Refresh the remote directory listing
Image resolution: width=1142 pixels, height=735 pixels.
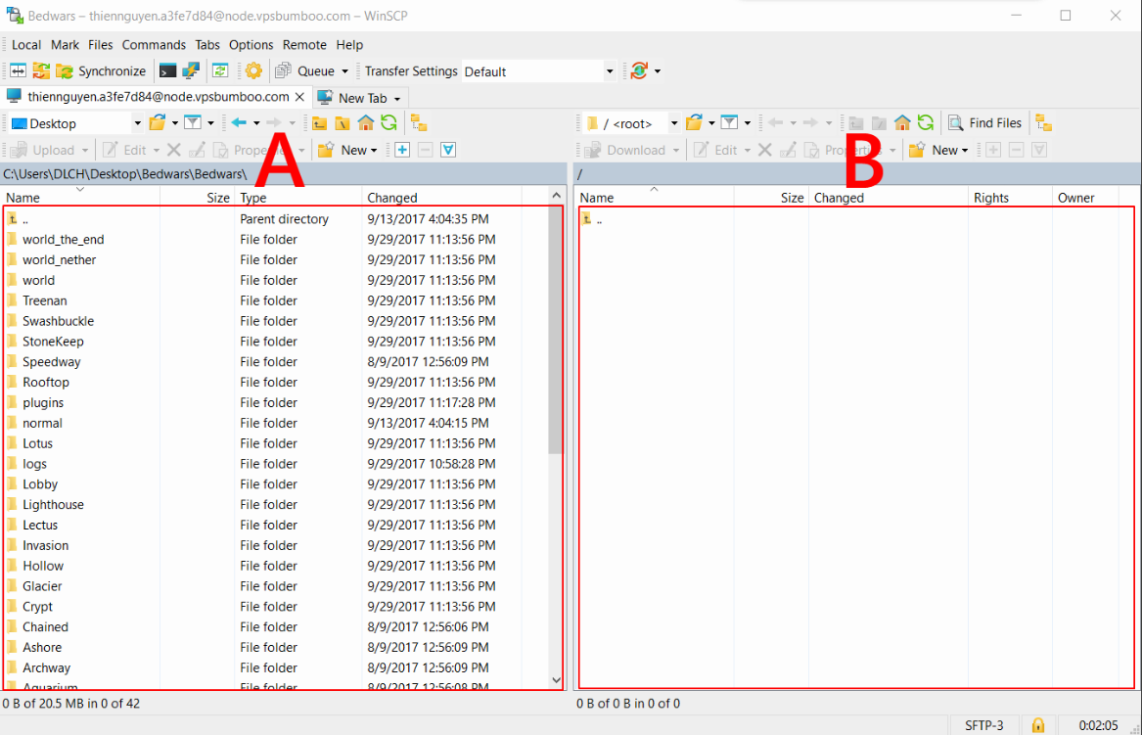(x=926, y=123)
